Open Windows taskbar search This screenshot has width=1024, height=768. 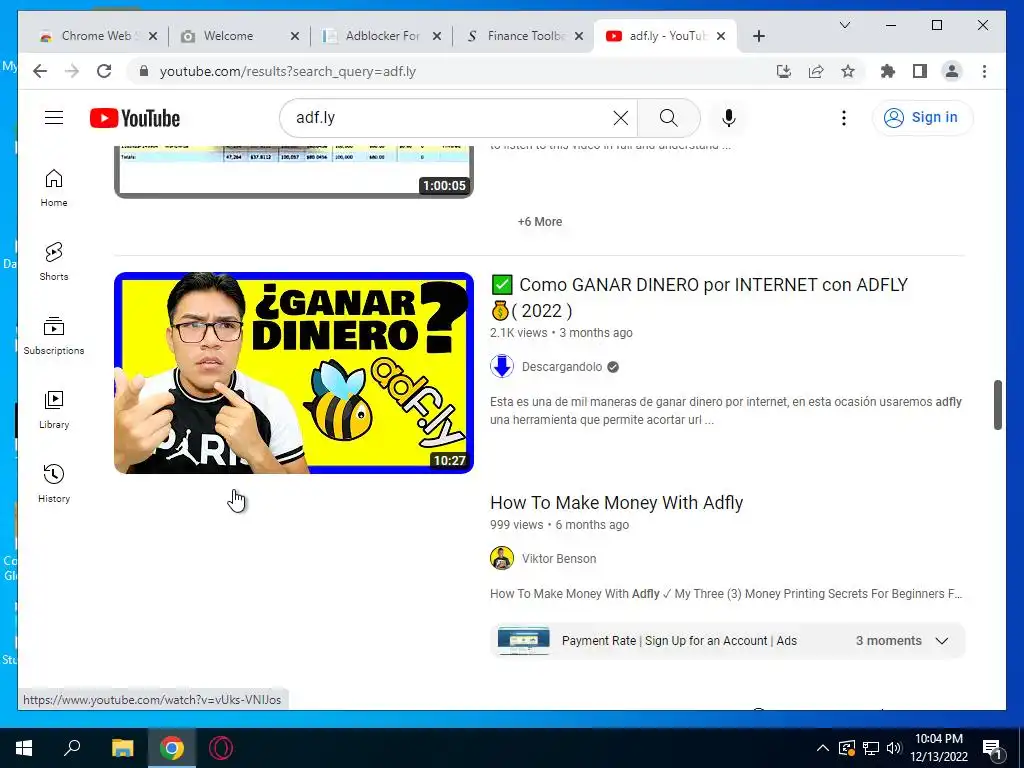(72, 748)
